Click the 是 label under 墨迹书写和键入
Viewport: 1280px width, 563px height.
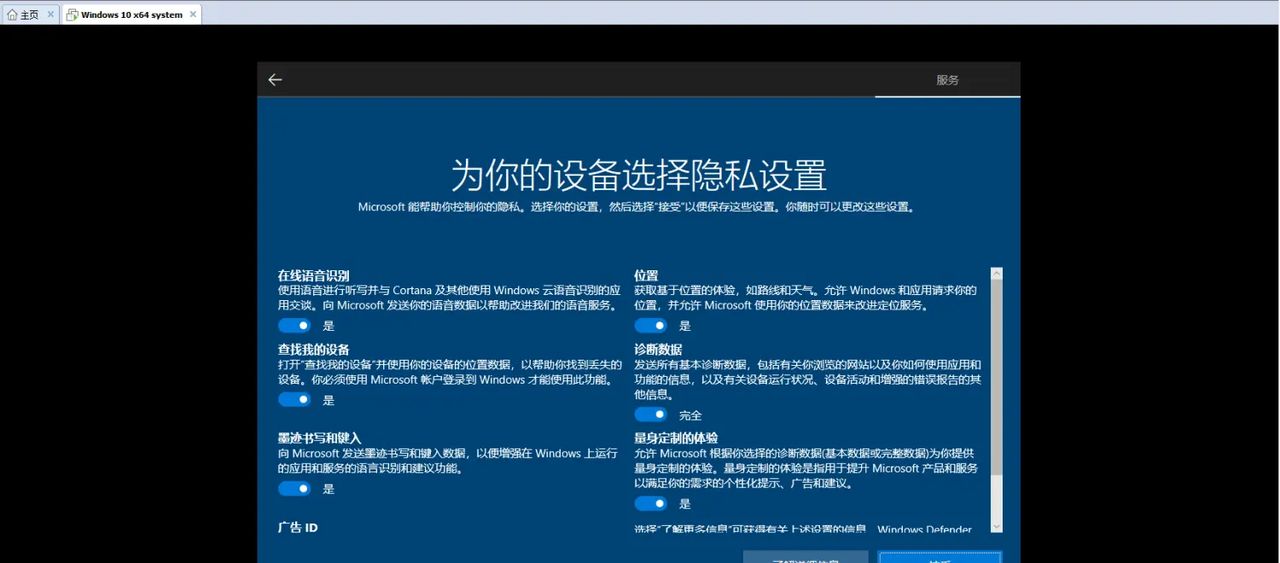click(328, 489)
